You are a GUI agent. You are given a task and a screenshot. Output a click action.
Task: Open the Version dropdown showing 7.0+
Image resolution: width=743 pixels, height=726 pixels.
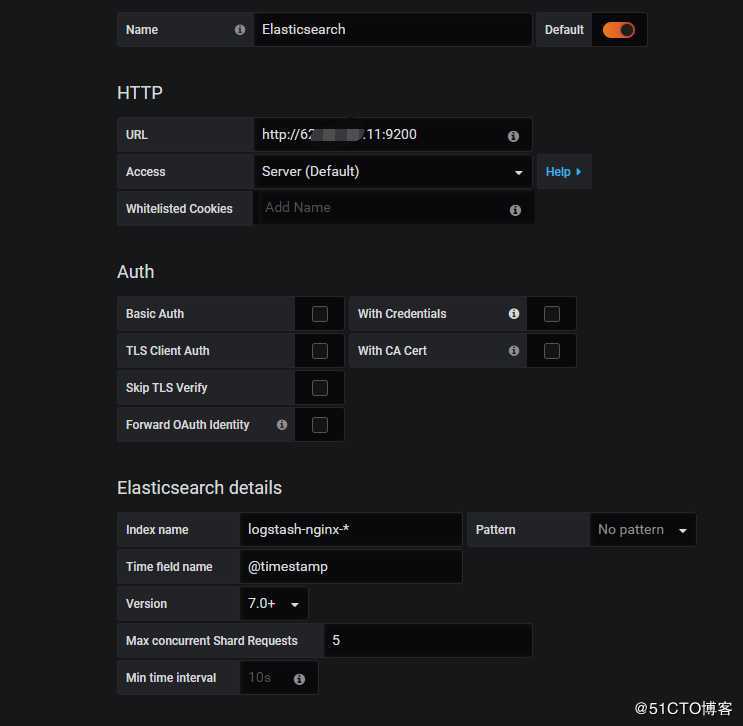(274, 603)
